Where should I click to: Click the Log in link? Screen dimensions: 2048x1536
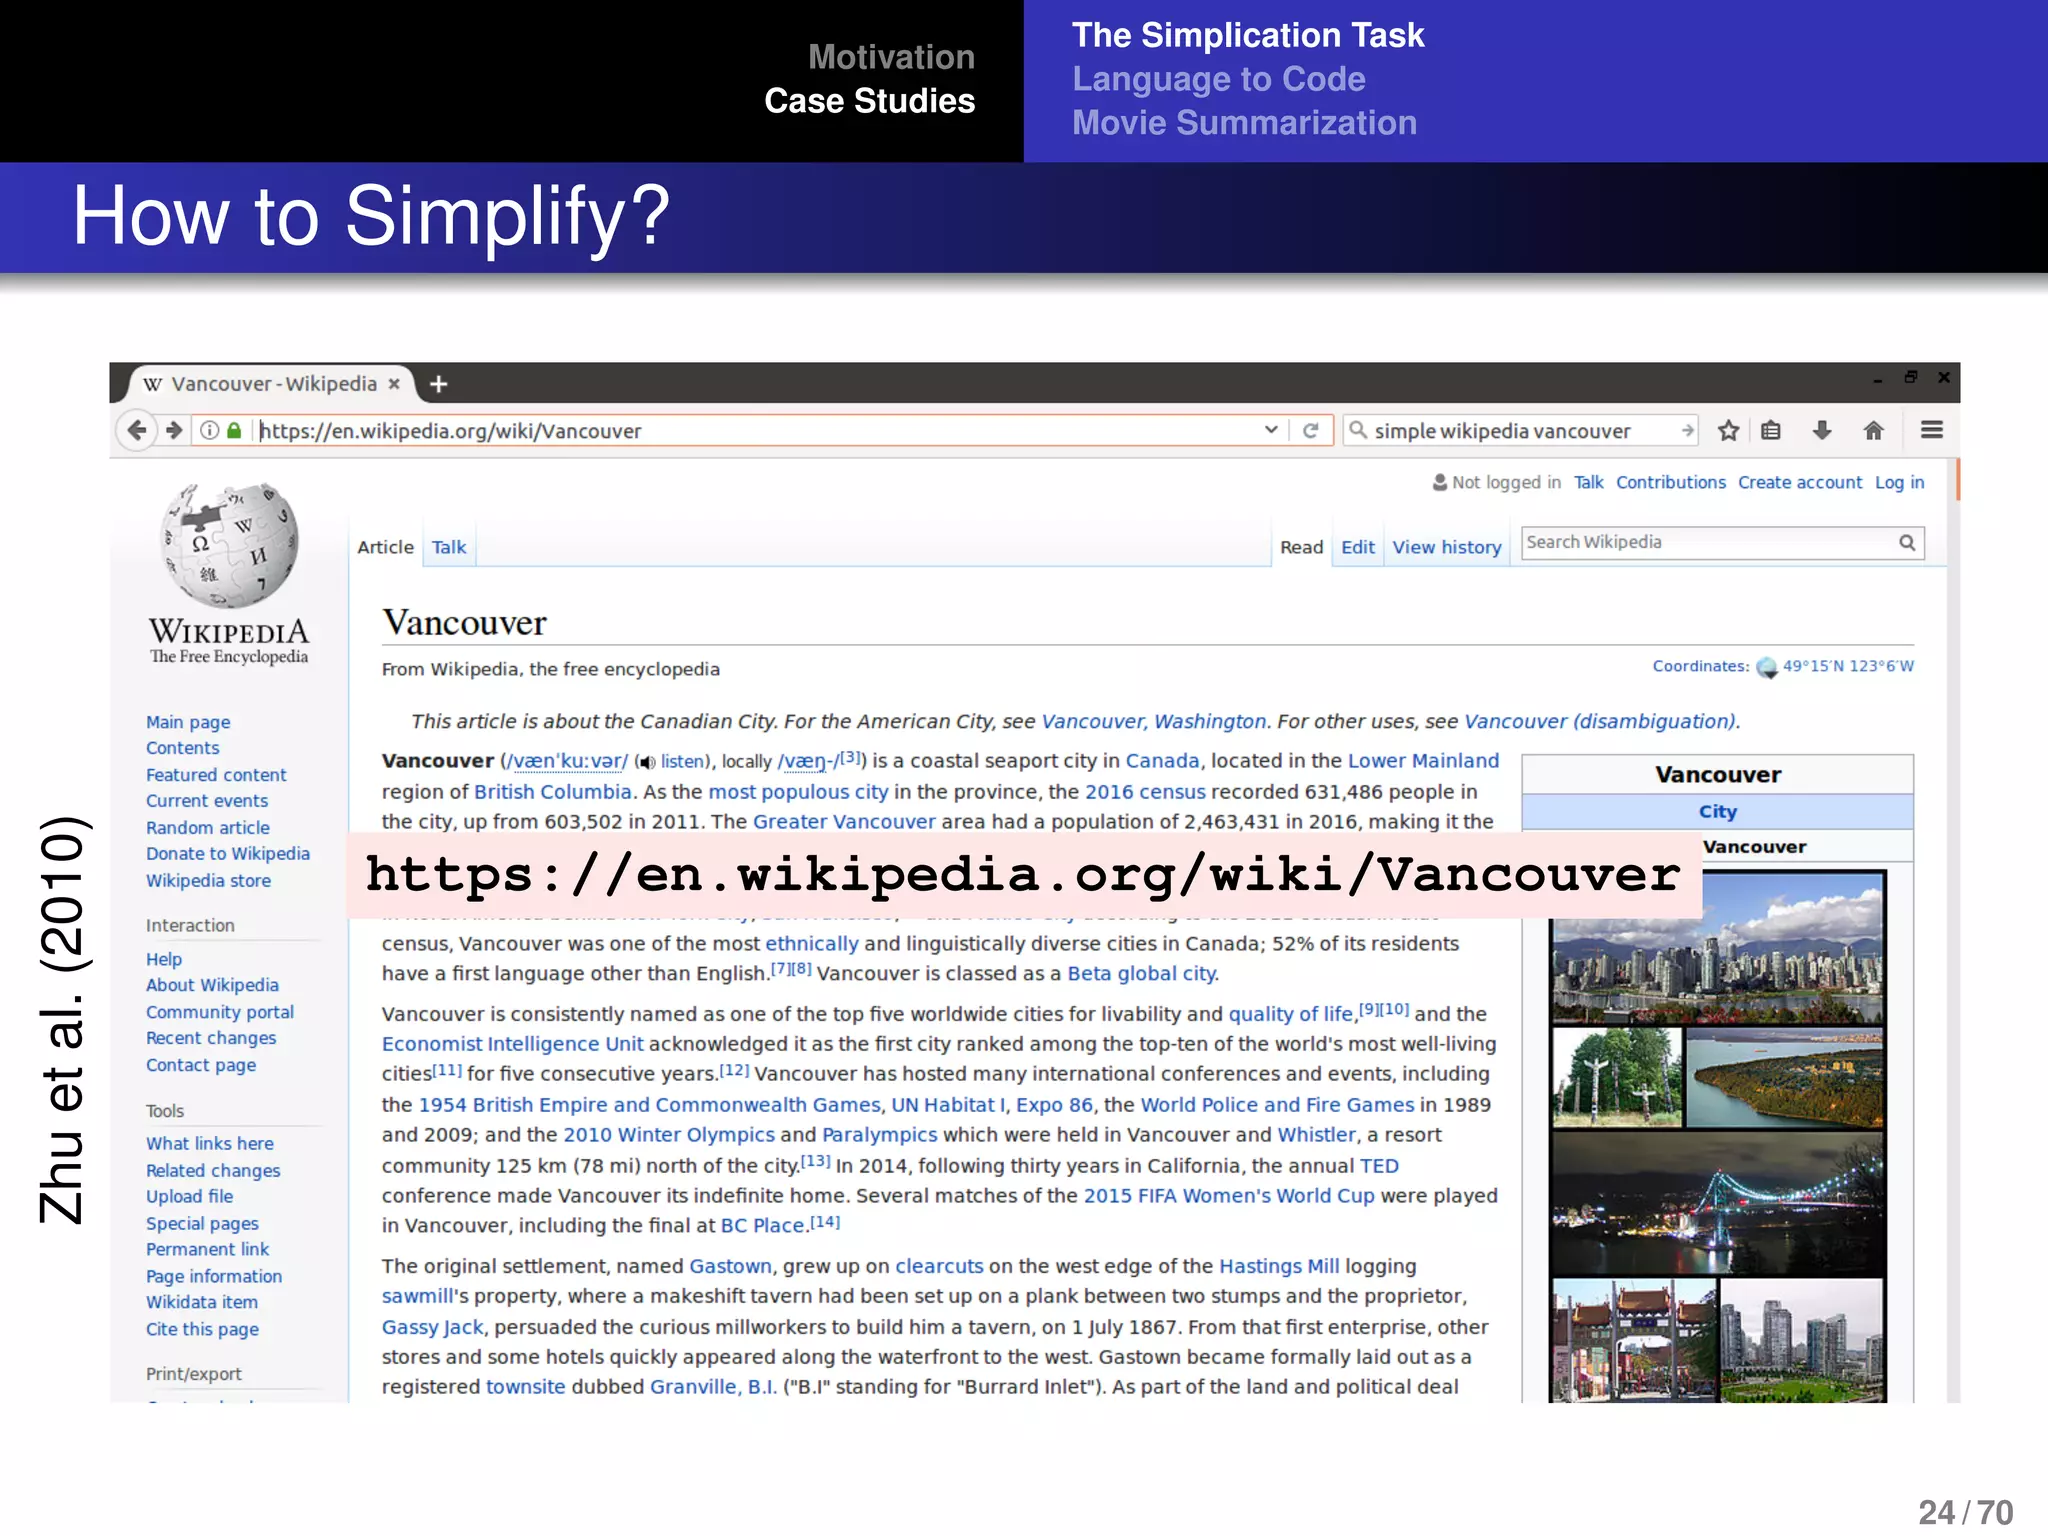pos(1899,482)
